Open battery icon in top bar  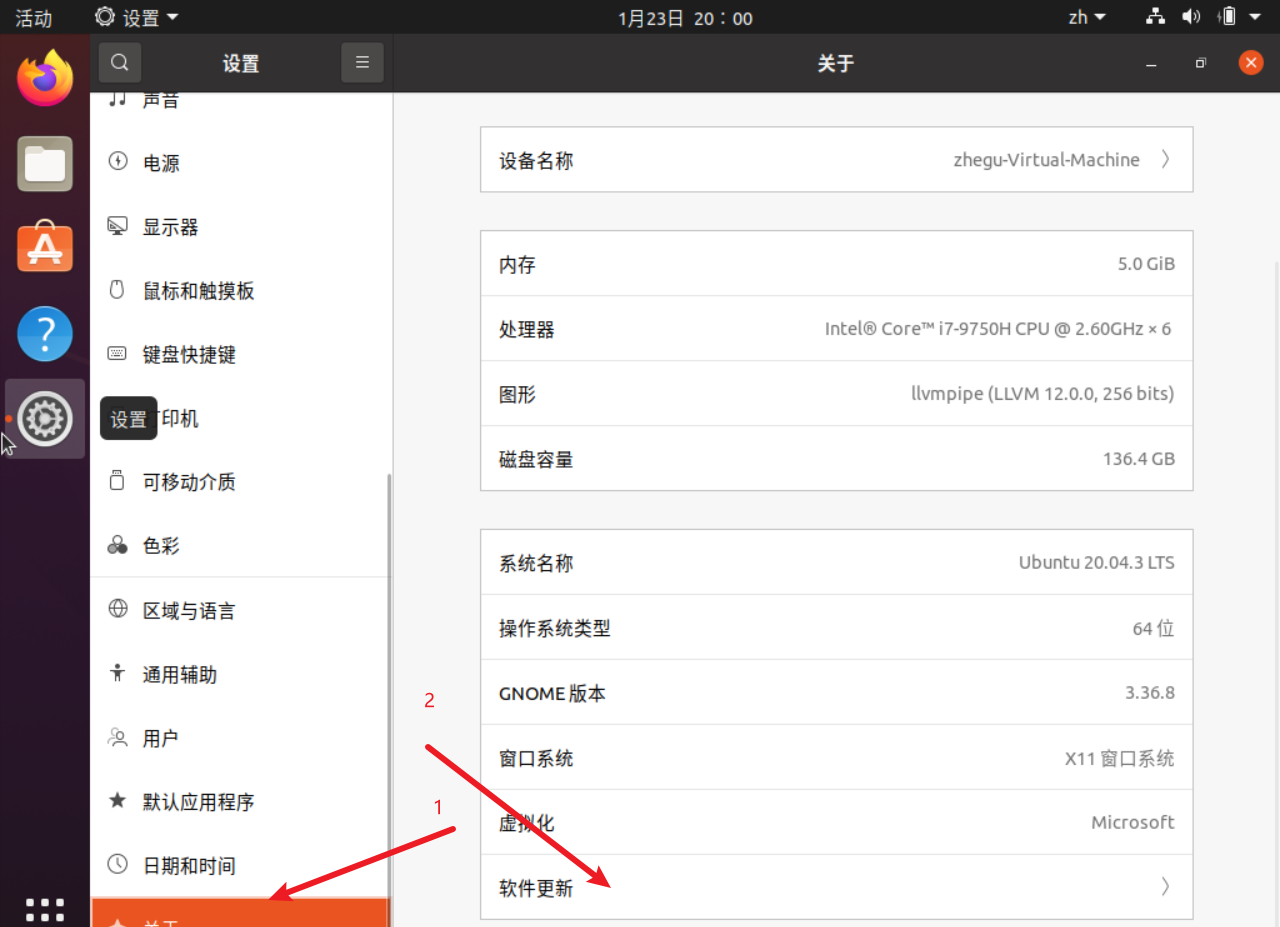click(x=1227, y=17)
